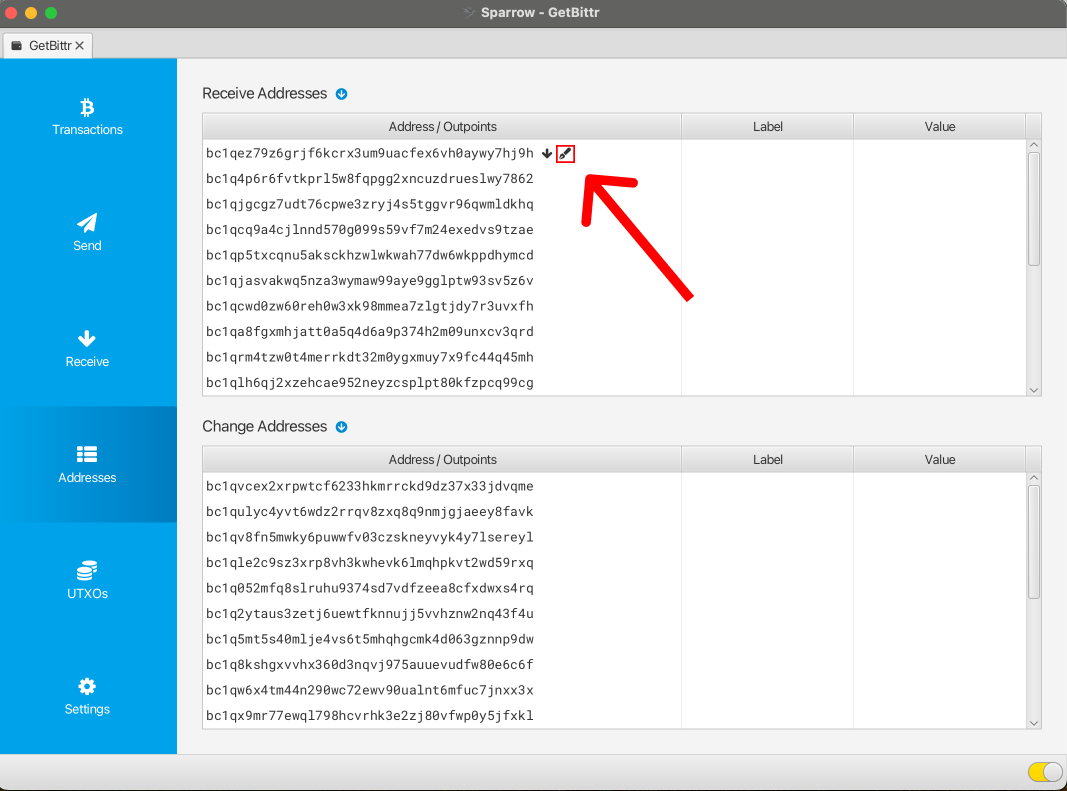
Task: Go to the Receive section
Action: [x=88, y=348]
